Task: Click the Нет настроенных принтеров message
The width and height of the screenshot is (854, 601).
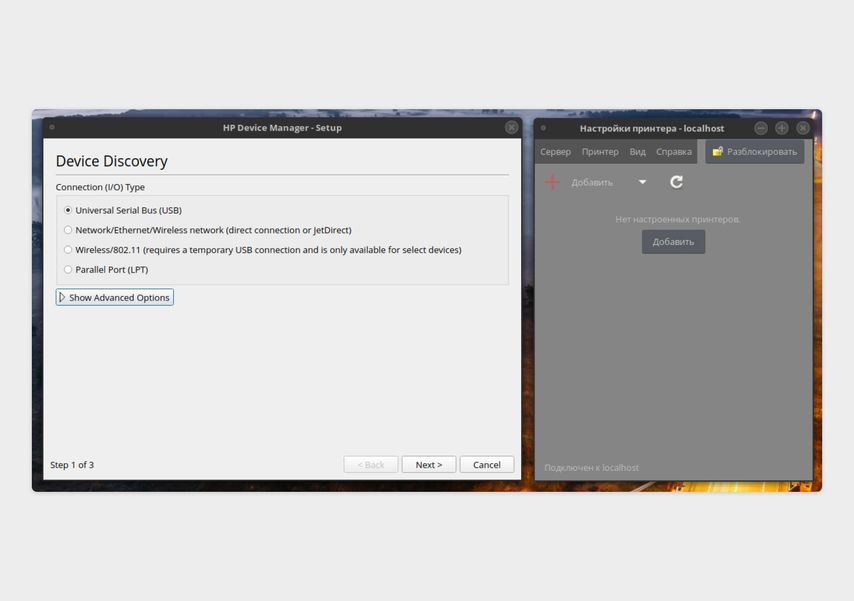Action: pos(678,219)
